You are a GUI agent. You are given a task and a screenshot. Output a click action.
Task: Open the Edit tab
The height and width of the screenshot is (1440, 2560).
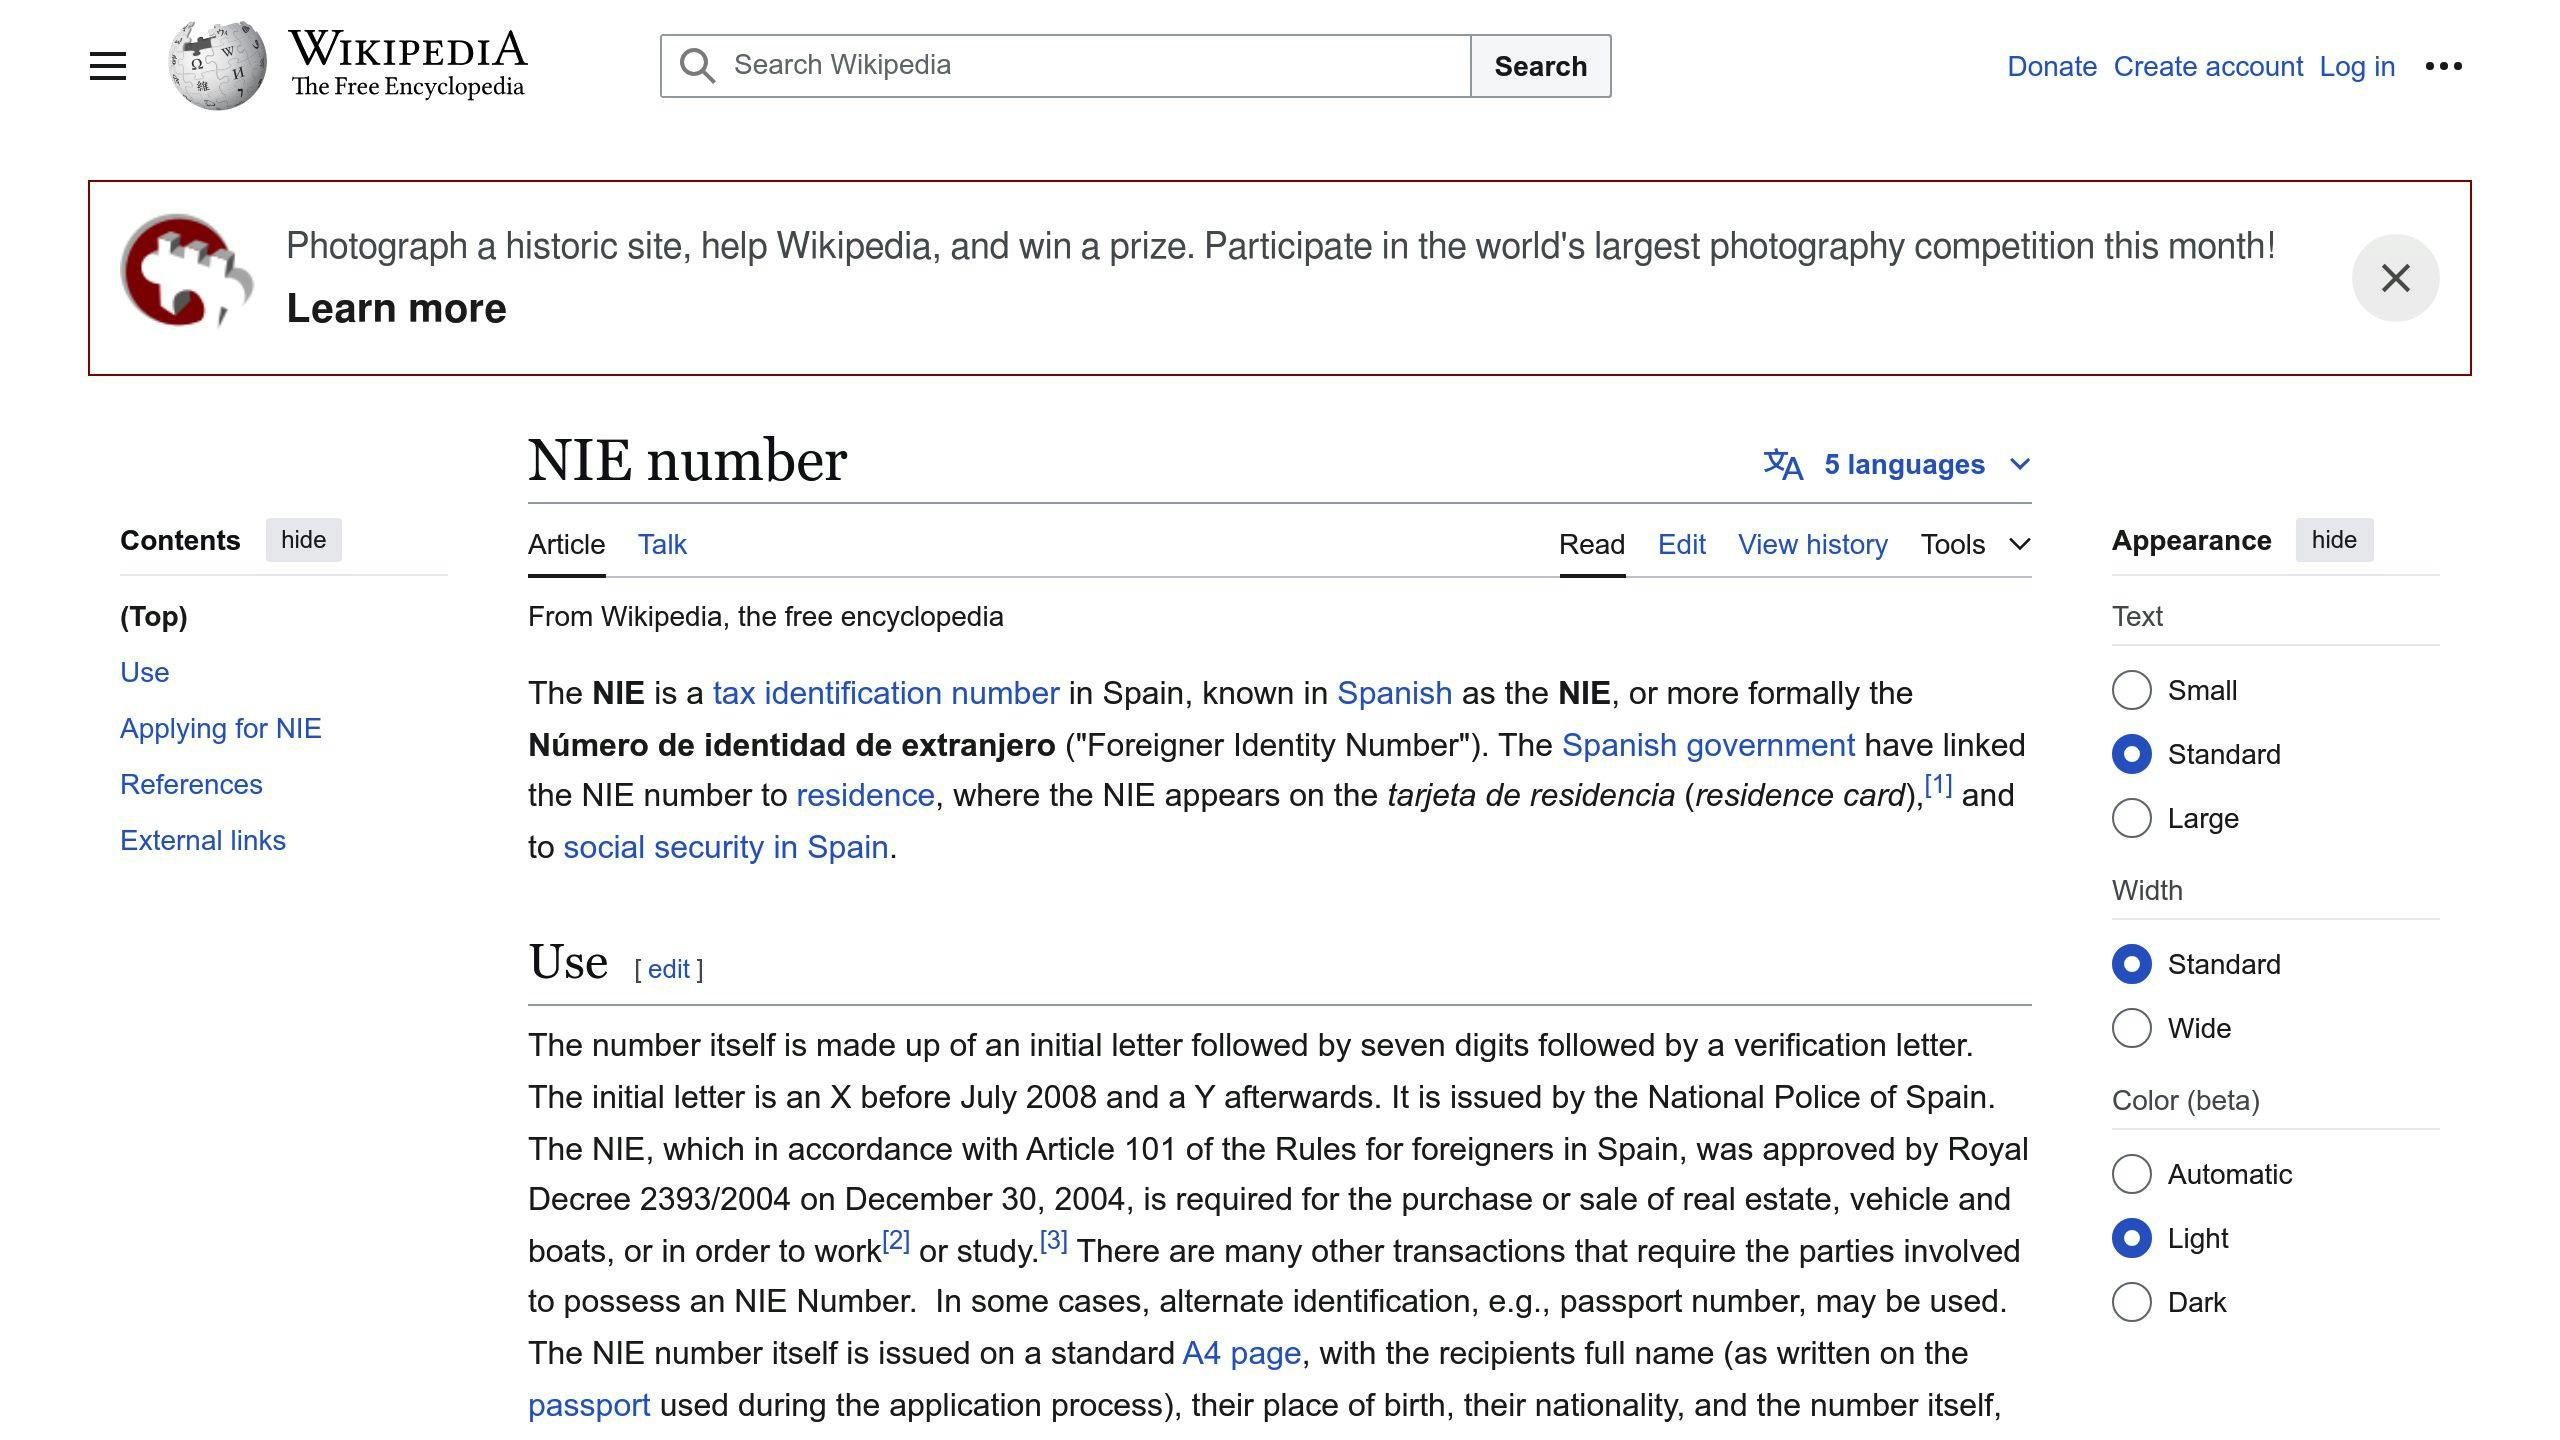point(1682,544)
